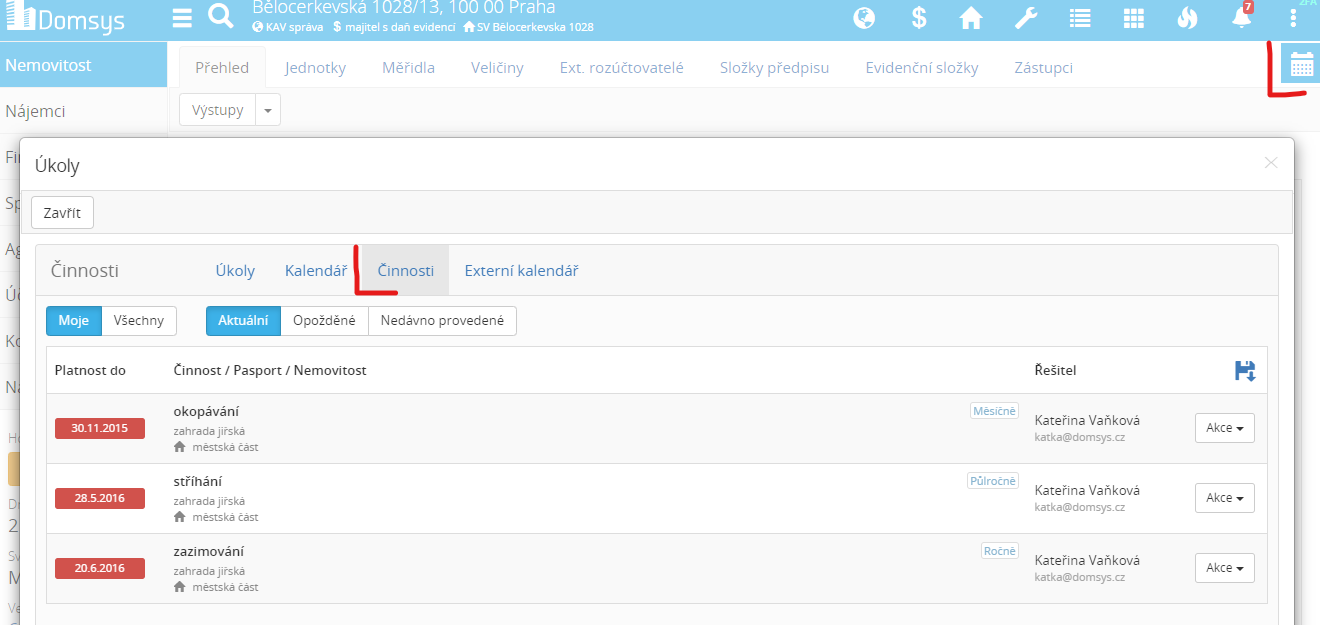Click Kateřina Vaňková in okopávání row
1320x625 pixels.
tap(1087, 420)
